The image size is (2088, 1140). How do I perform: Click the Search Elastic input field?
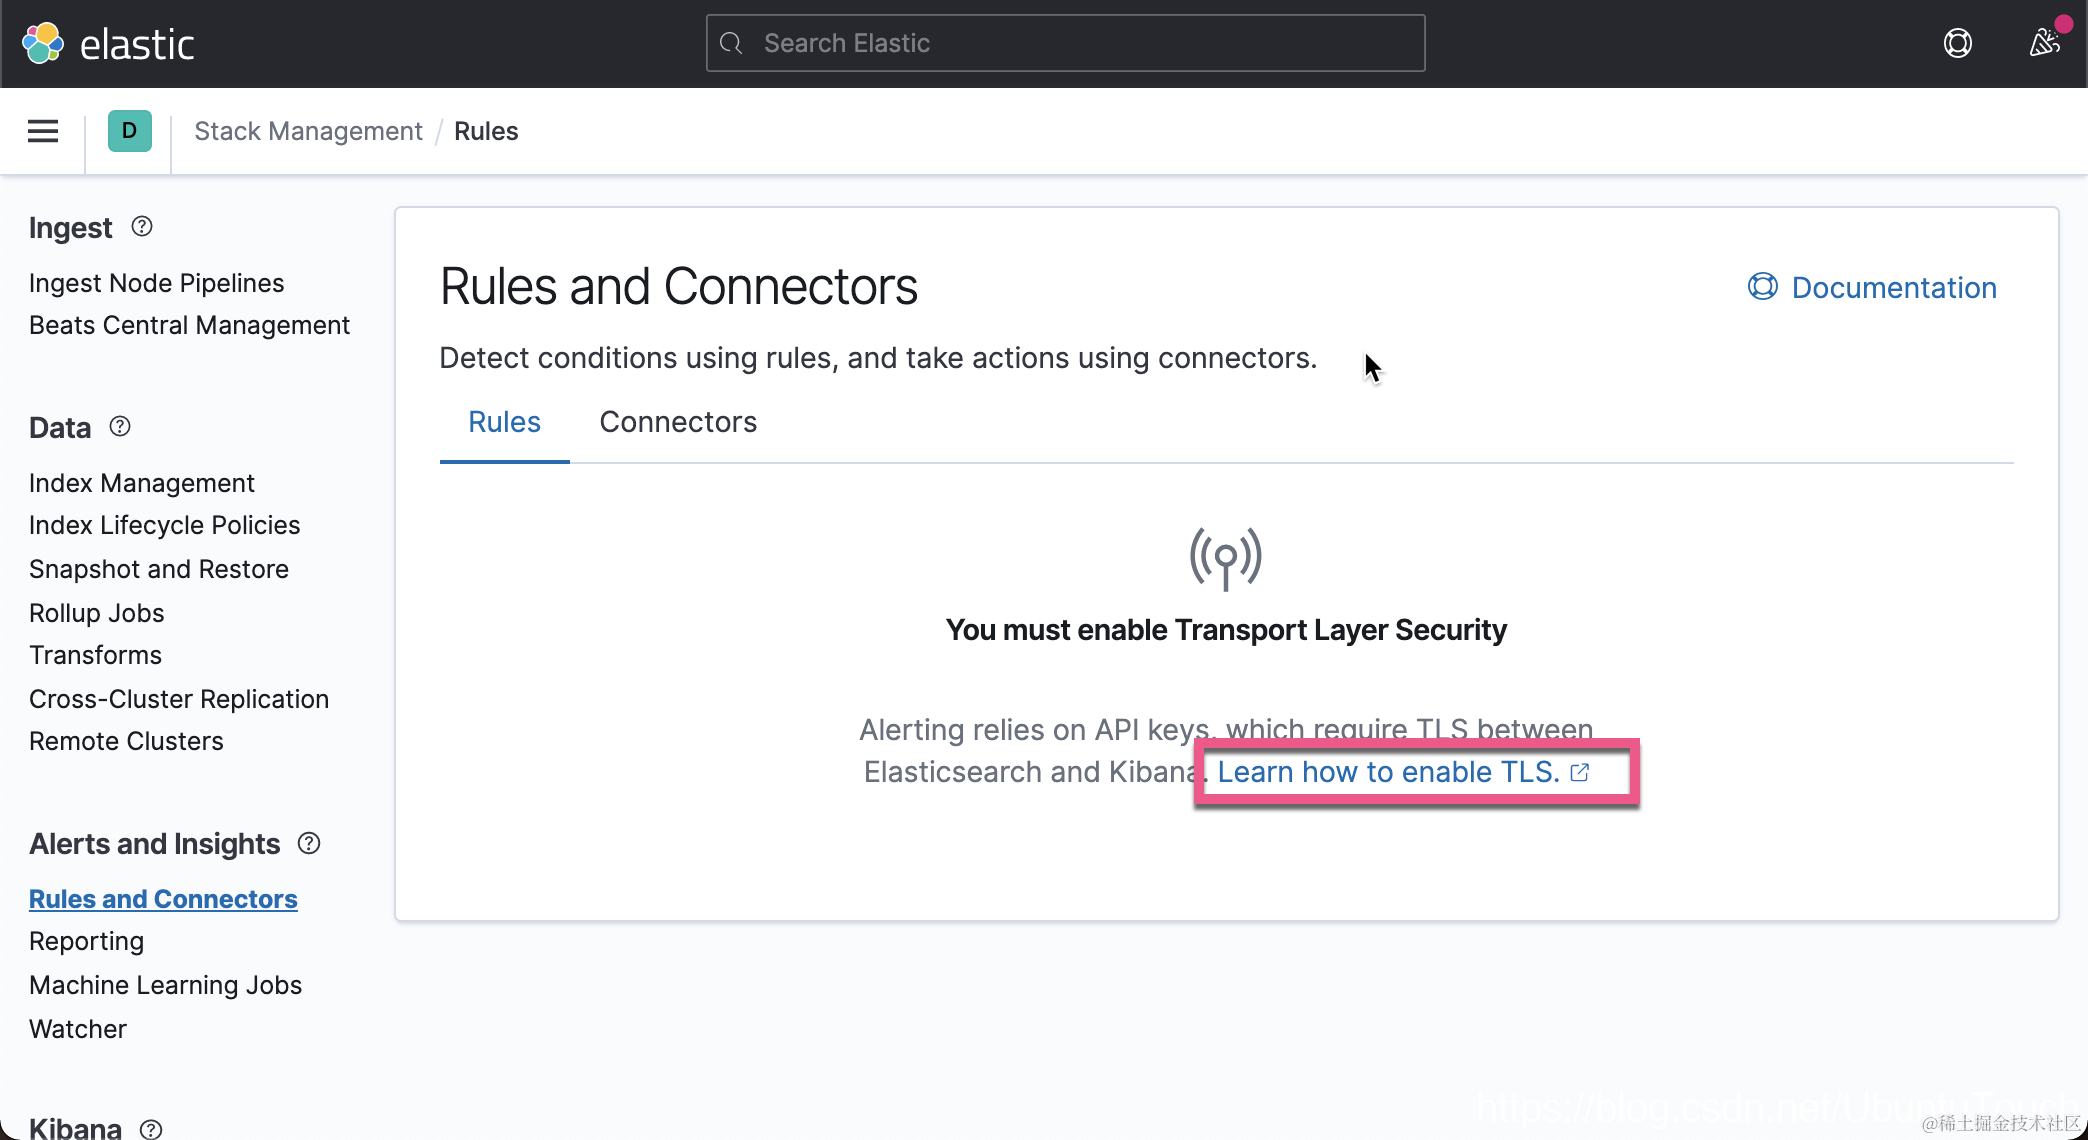1065,43
